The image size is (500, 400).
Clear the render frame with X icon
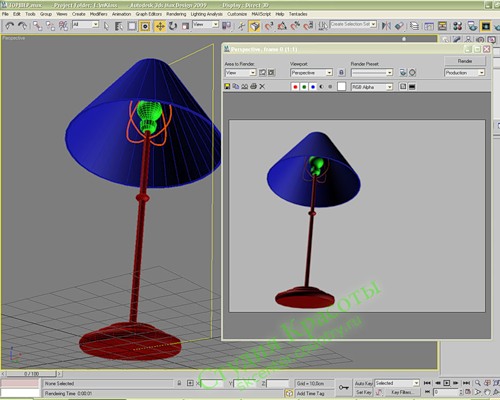point(262,87)
